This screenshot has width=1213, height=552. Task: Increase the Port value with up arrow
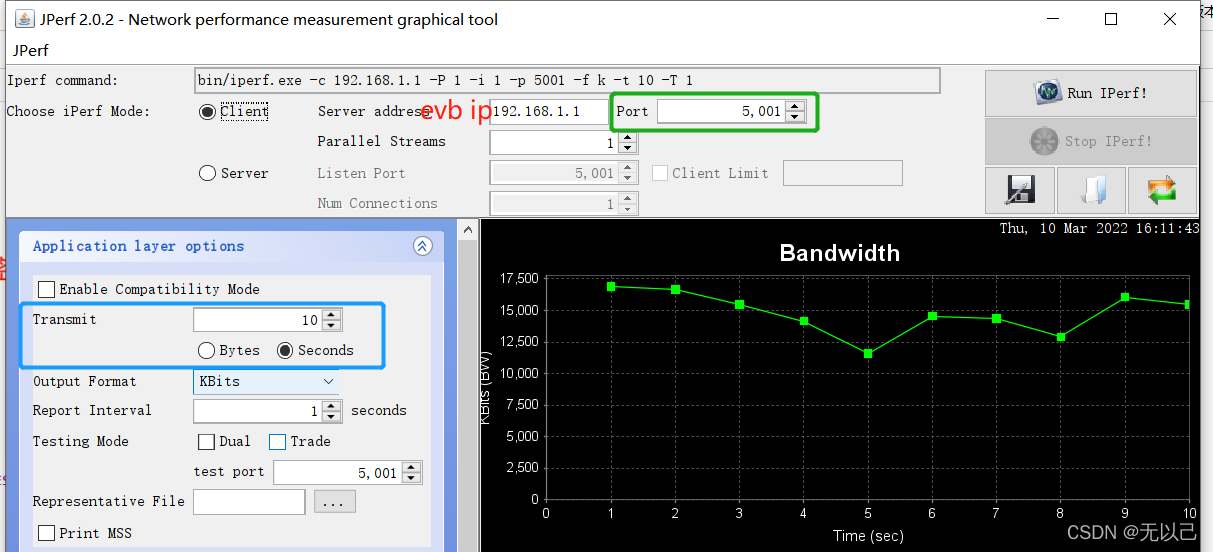point(795,106)
